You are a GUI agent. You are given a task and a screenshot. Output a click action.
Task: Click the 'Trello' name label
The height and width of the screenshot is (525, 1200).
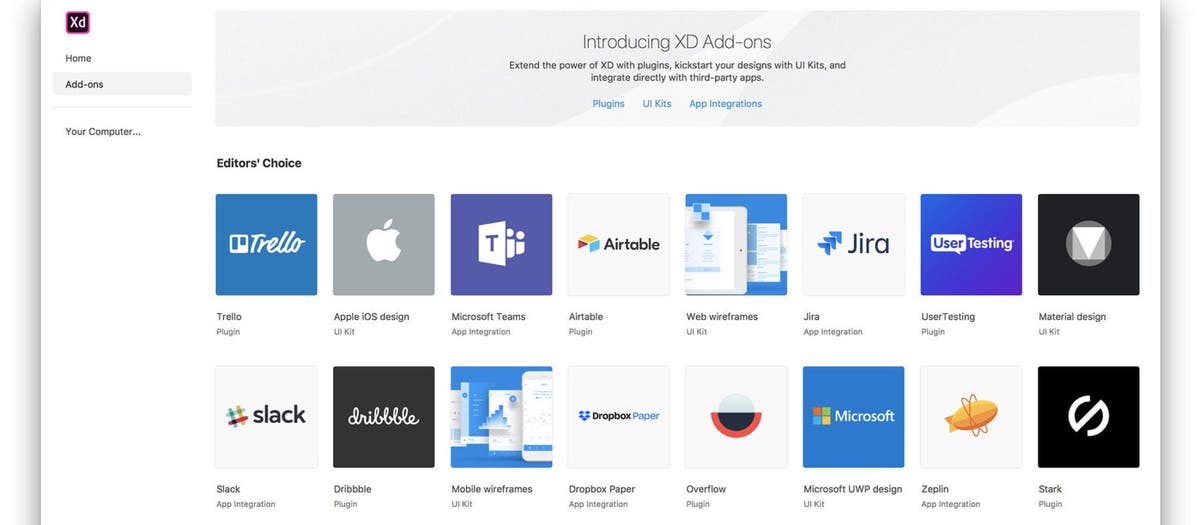pyautogui.click(x=229, y=317)
